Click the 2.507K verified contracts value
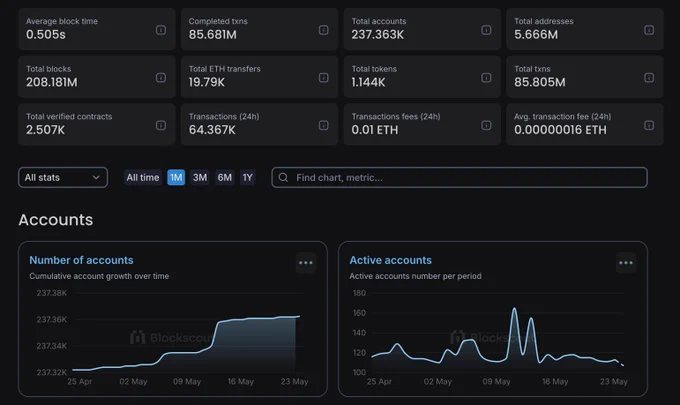This screenshot has height=405, width=680. (45, 130)
